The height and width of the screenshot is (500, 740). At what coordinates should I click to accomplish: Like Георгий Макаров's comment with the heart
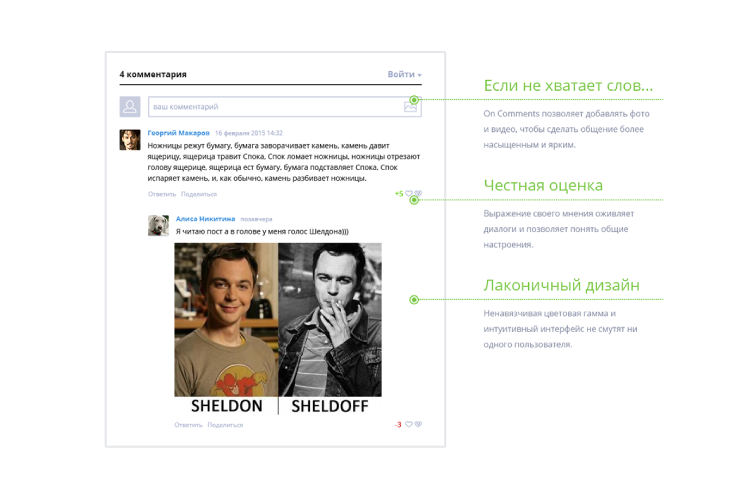tap(409, 194)
